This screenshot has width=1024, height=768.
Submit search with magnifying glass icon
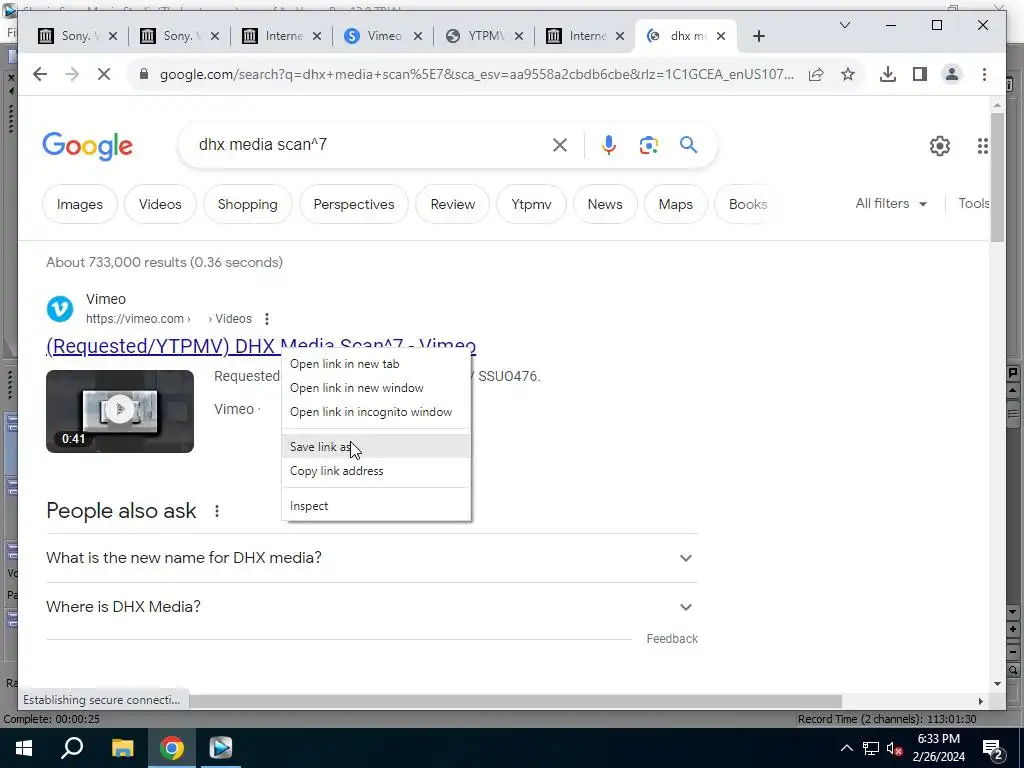(x=688, y=144)
